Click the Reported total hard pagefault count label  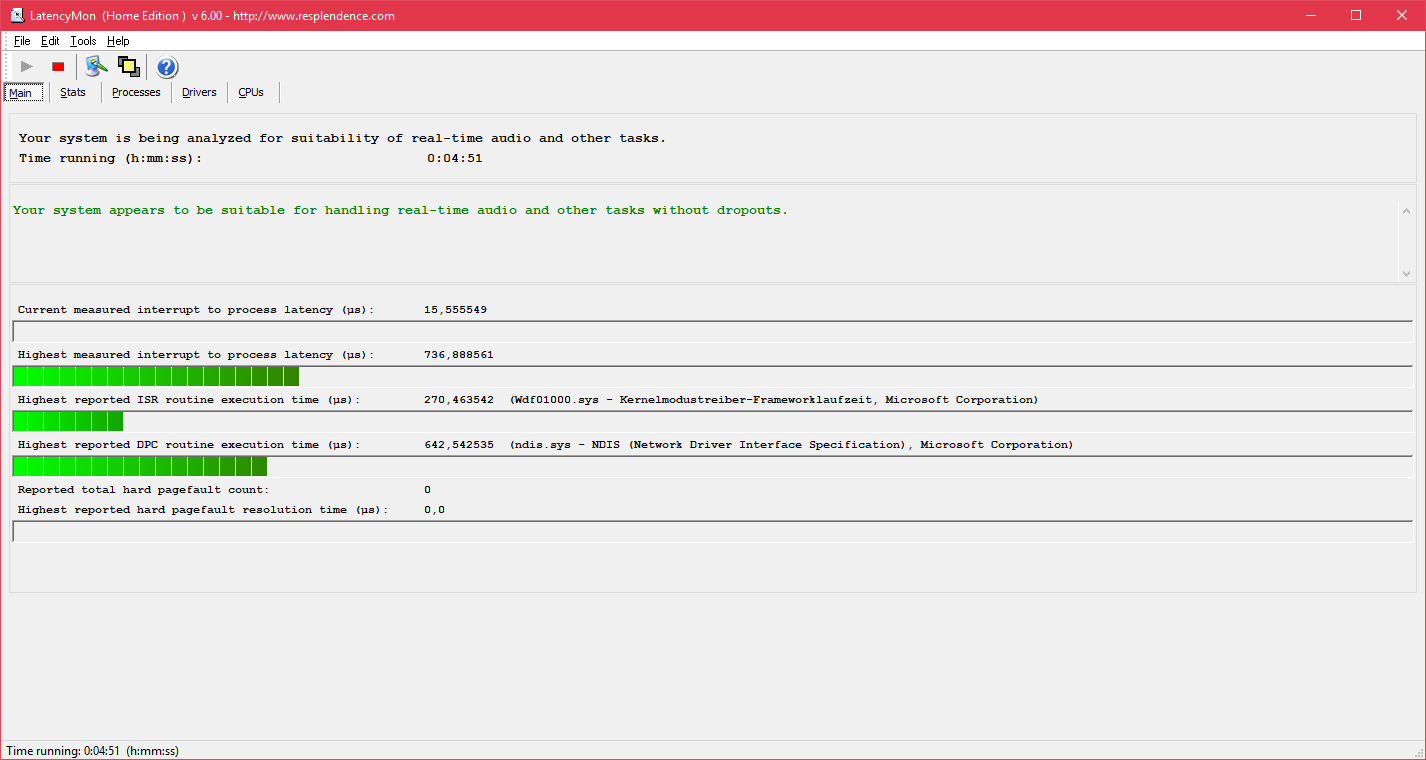click(x=144, y=490)
